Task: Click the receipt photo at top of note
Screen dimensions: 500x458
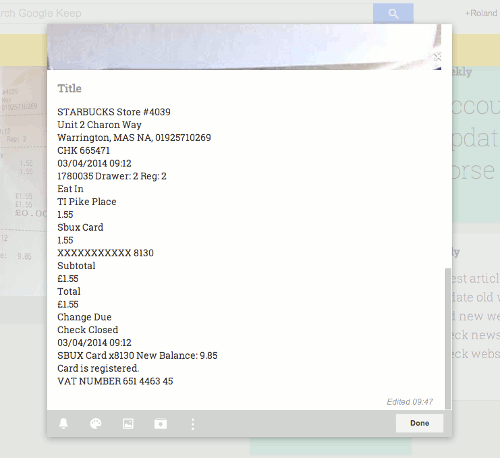Action: click(244, 47)
